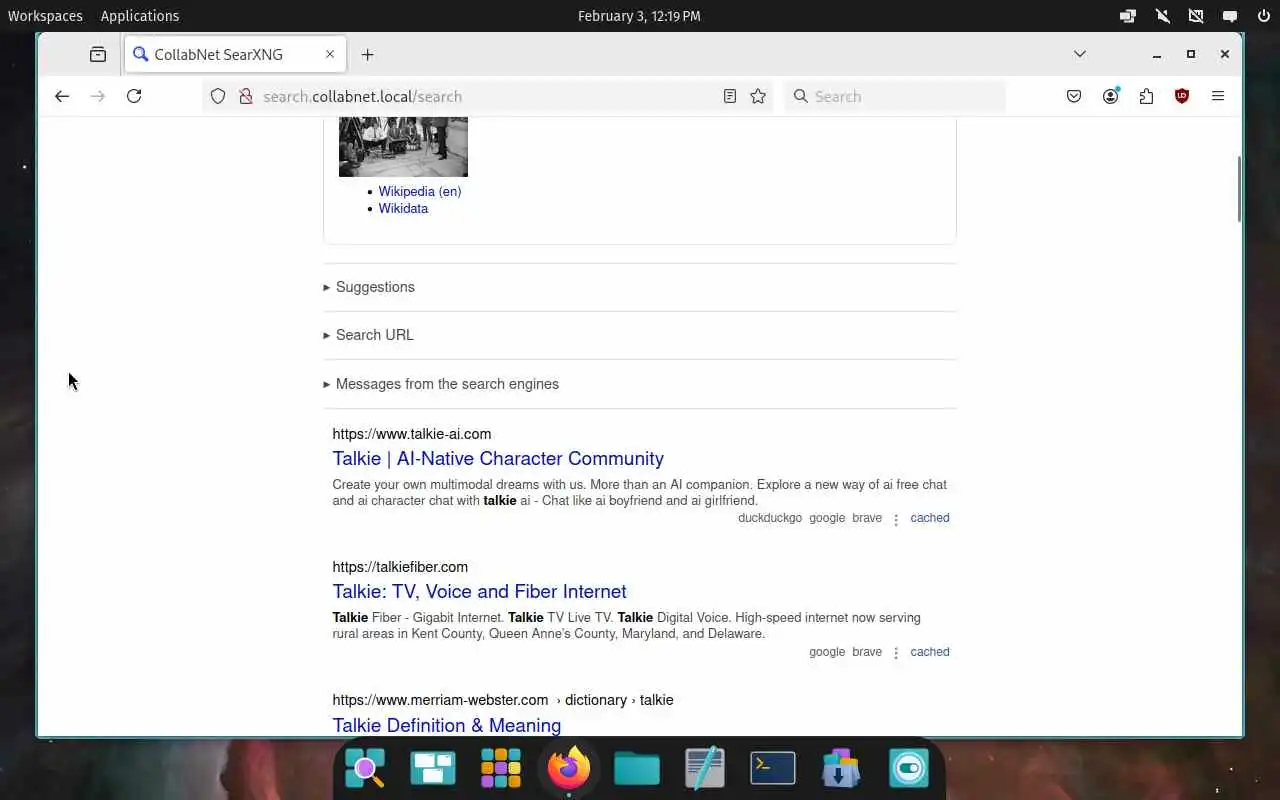Open Pocket save icon in toolbar

coord(1074,96)
